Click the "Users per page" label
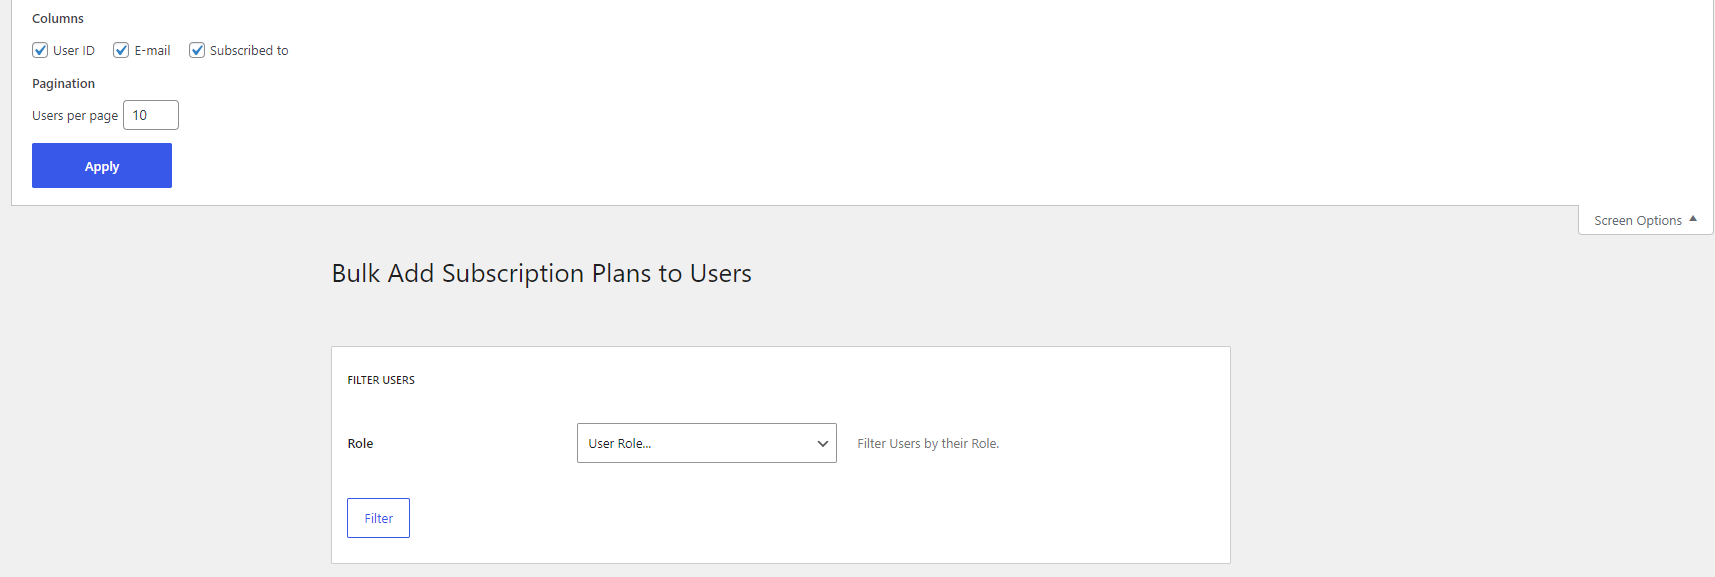The width and height of the screenshot is (1715, 577). pyautogui.click(x=75, y=116)
